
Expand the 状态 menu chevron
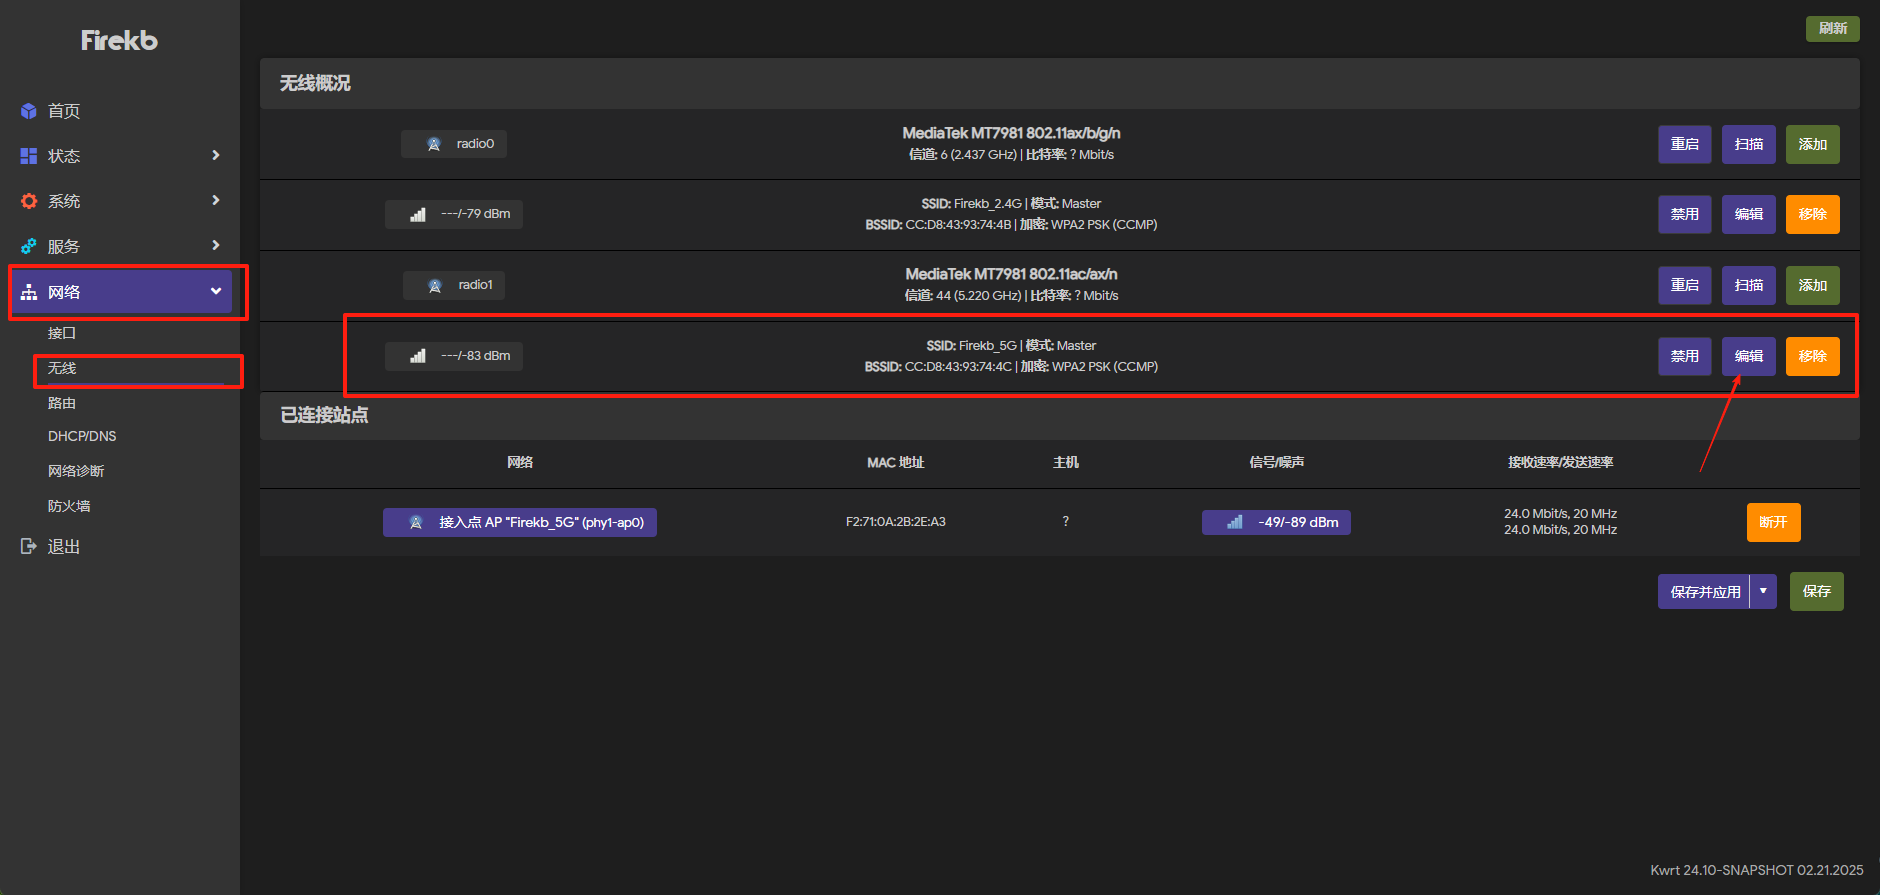(x=216, y=155)
